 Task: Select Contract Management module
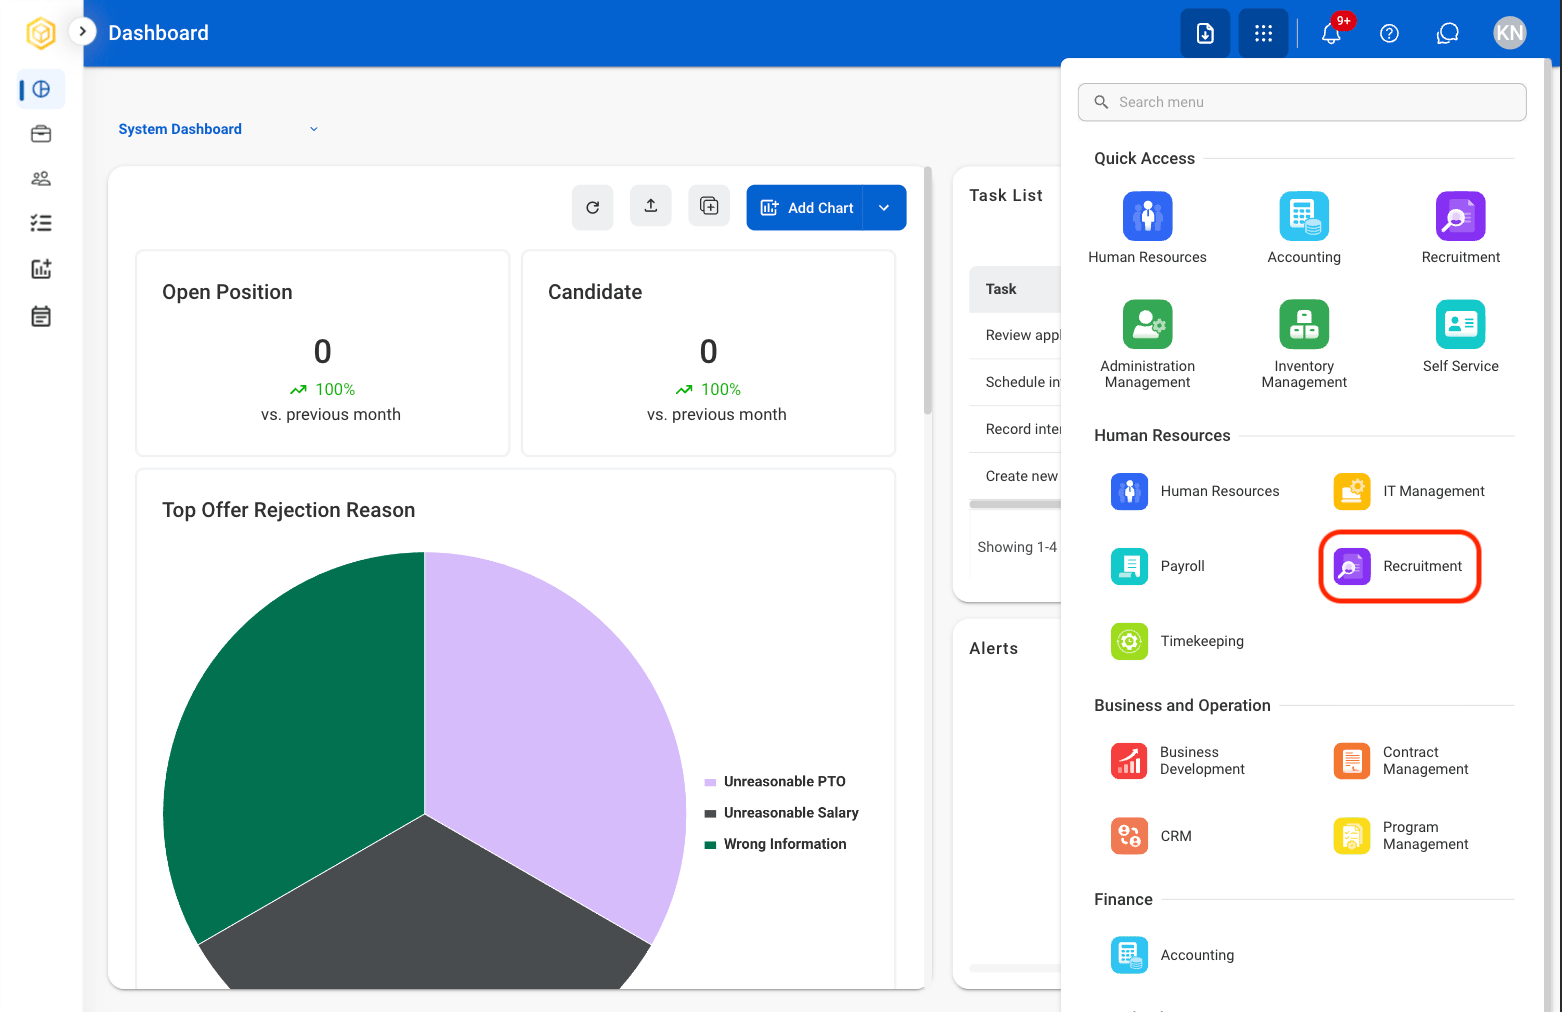click(1402, 761)
